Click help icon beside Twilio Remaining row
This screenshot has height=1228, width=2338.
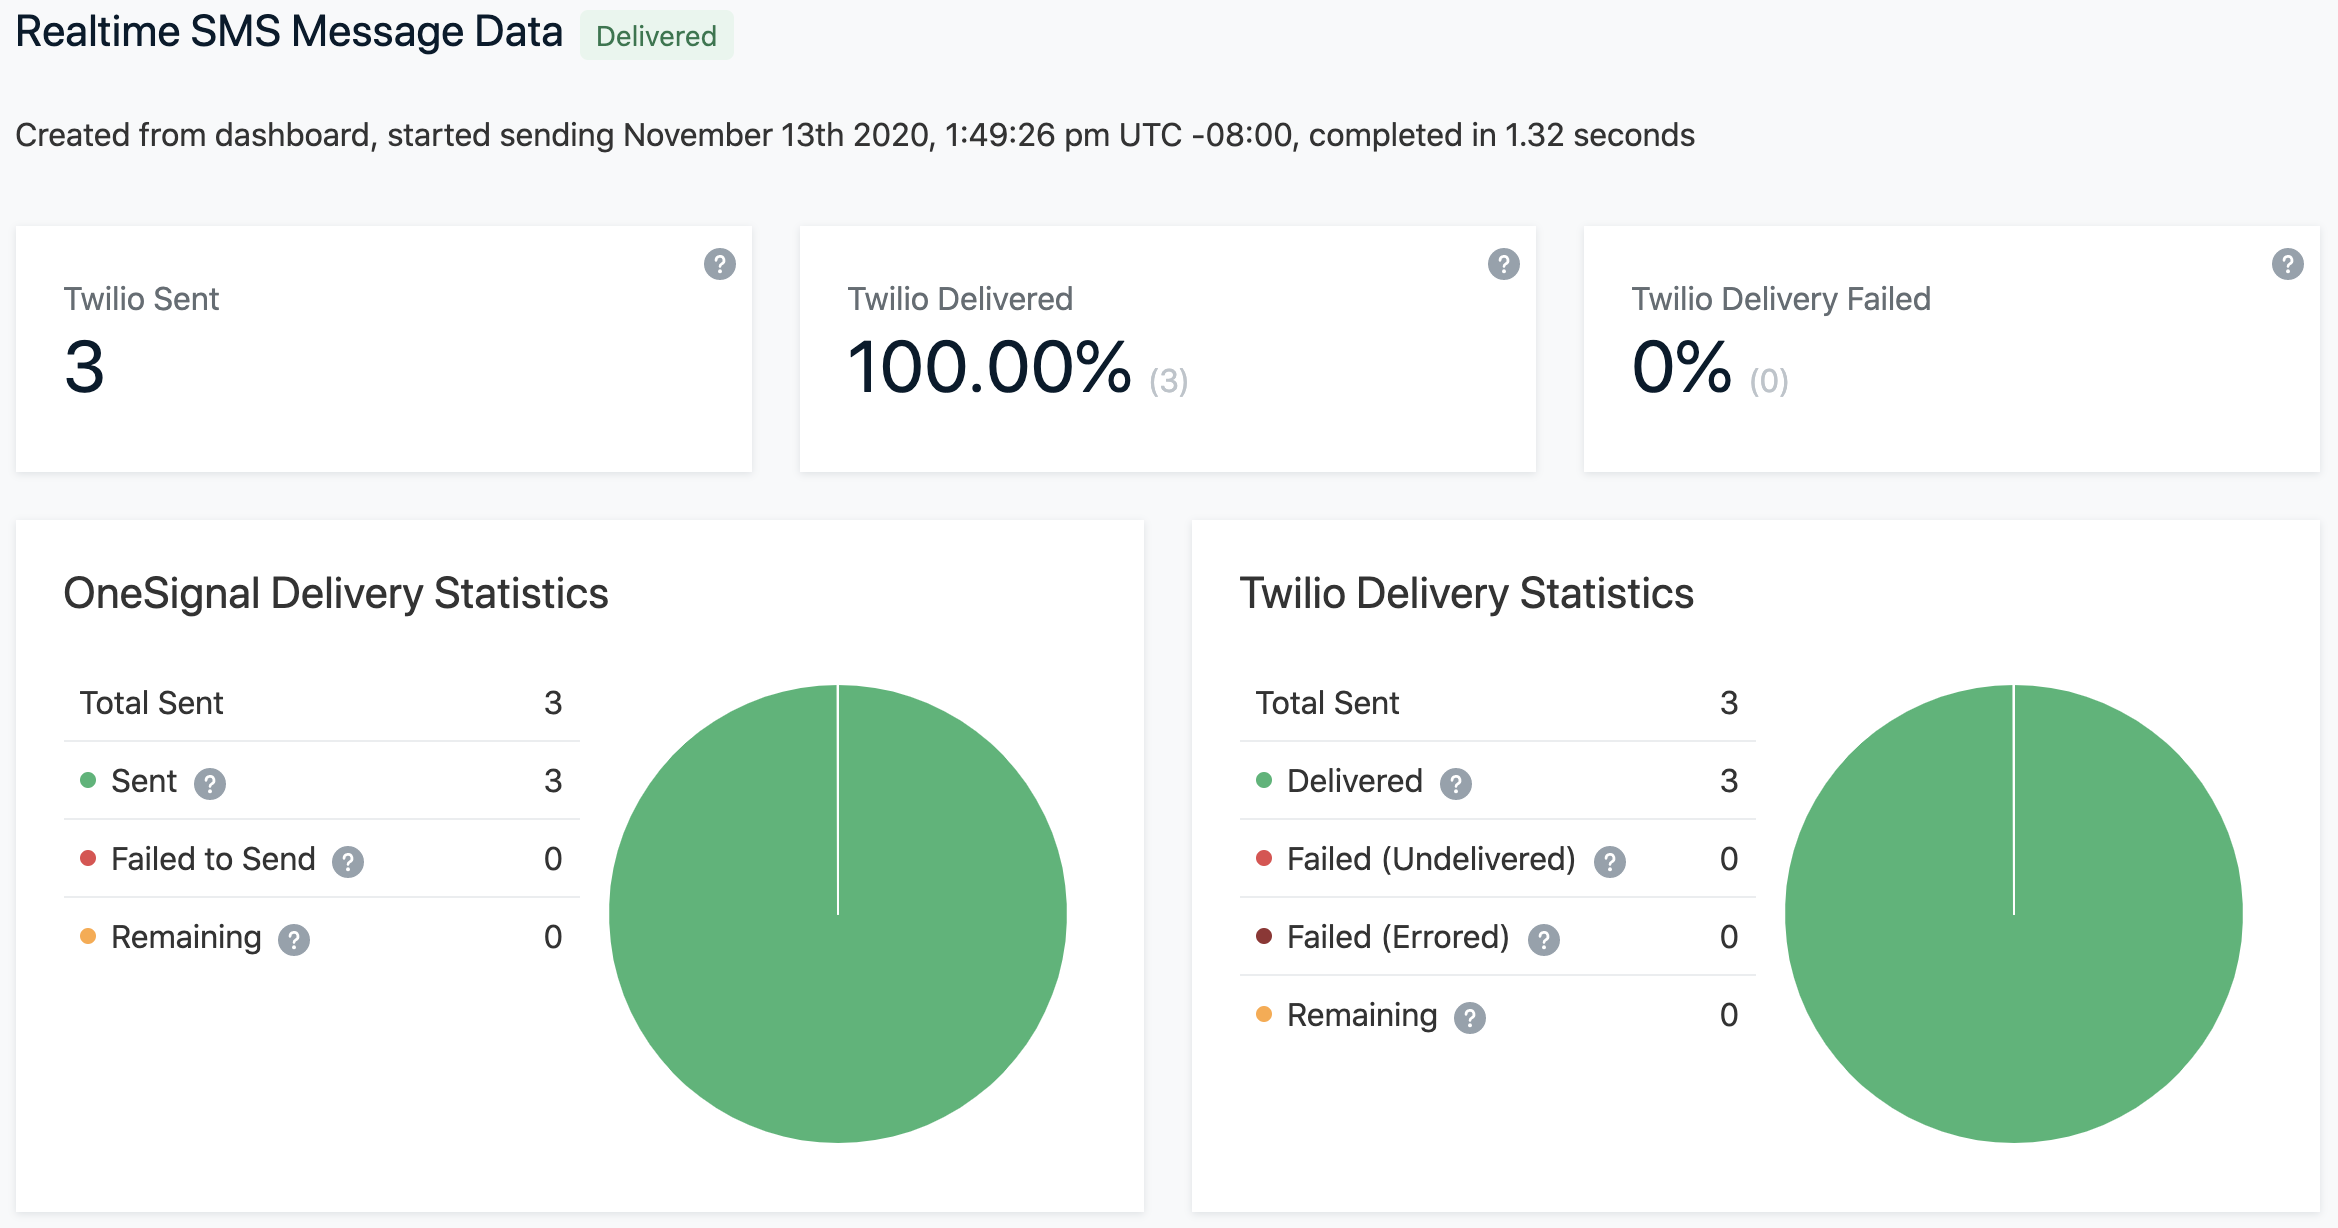click(1470, 1017)
